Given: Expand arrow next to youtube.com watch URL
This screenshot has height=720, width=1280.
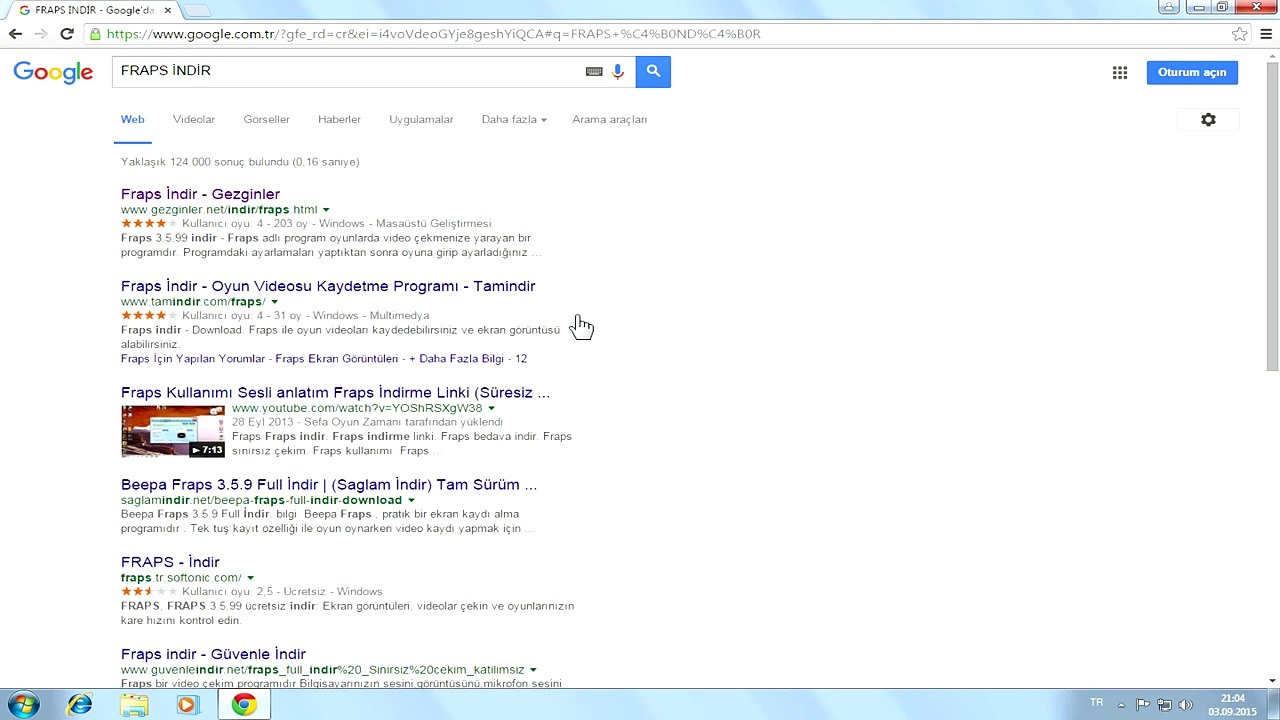Looking at the screenshot, I should [491, 408].
